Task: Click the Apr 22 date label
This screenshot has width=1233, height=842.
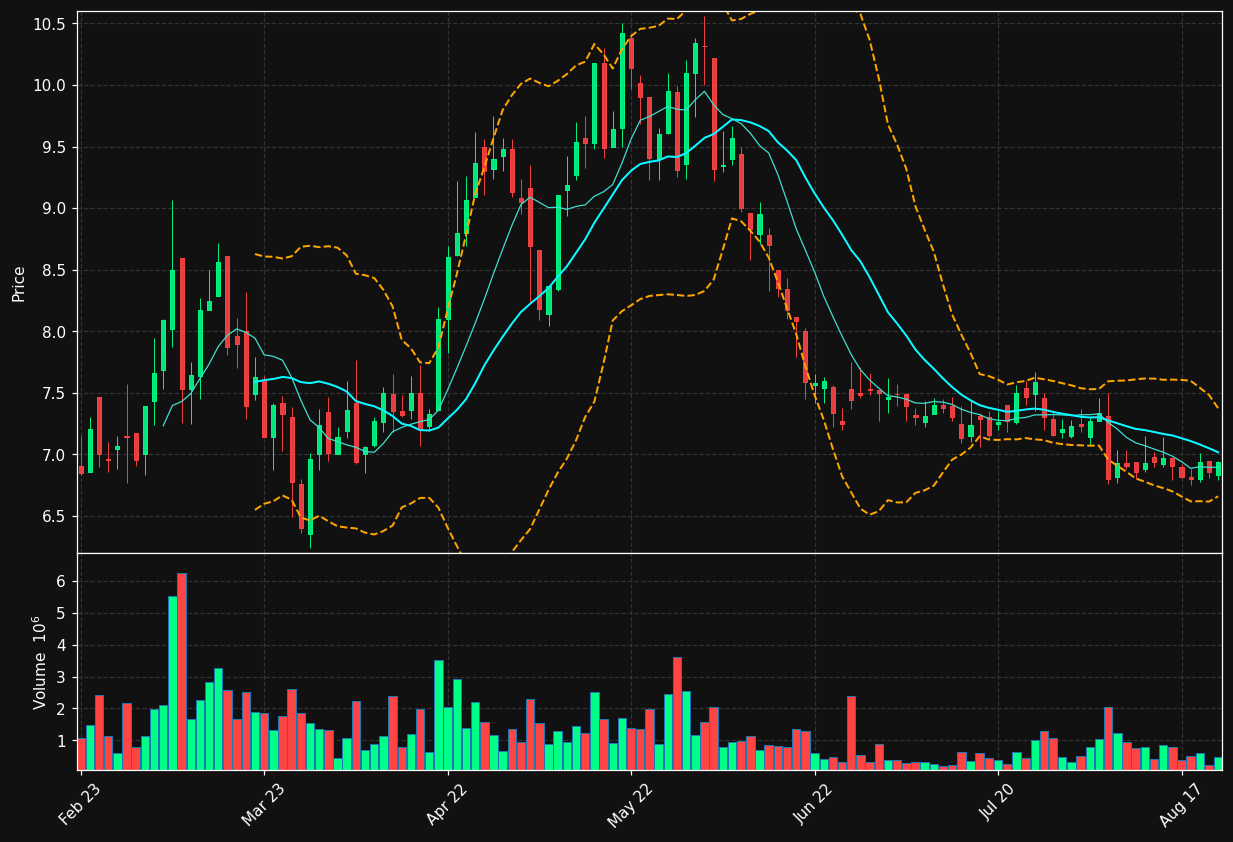Action: pos(447,804)
